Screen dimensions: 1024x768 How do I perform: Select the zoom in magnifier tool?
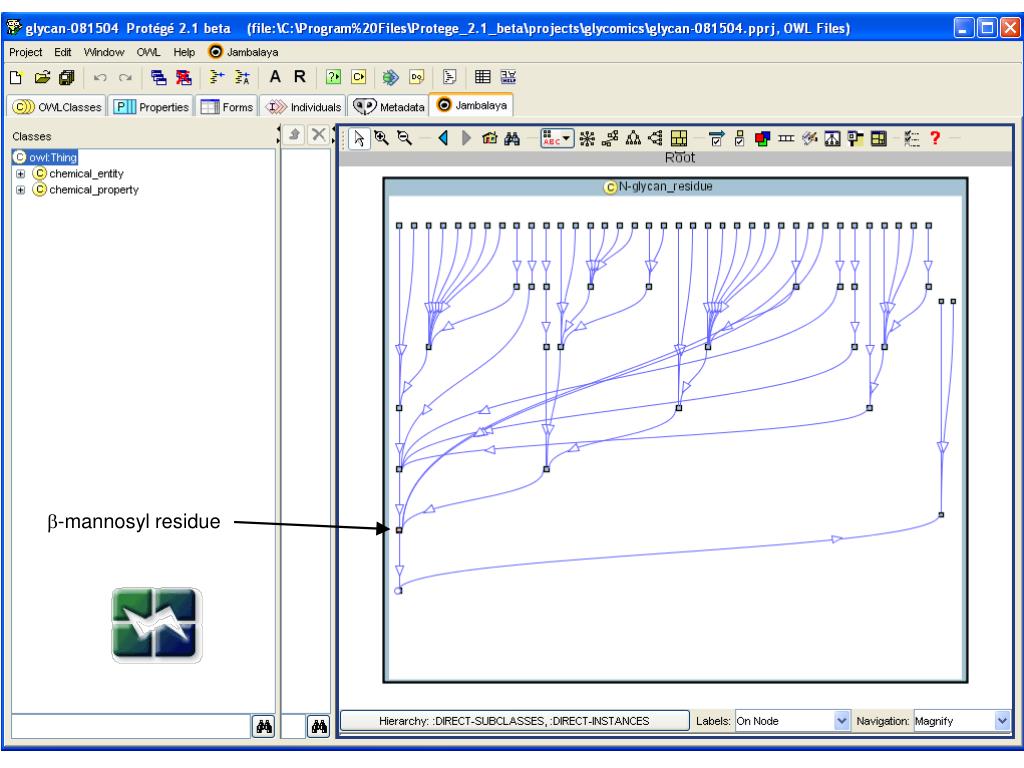[x=381, y=138]
